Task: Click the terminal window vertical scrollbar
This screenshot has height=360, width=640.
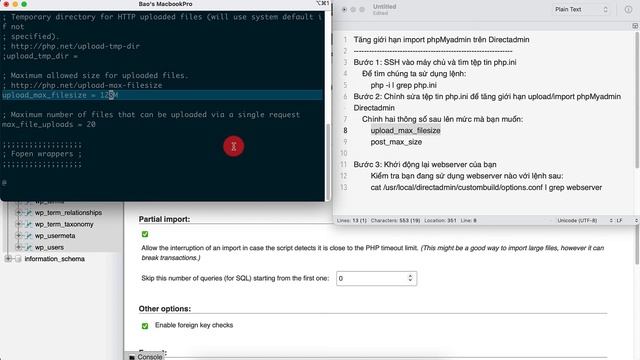Action: [x=328, y=161]
